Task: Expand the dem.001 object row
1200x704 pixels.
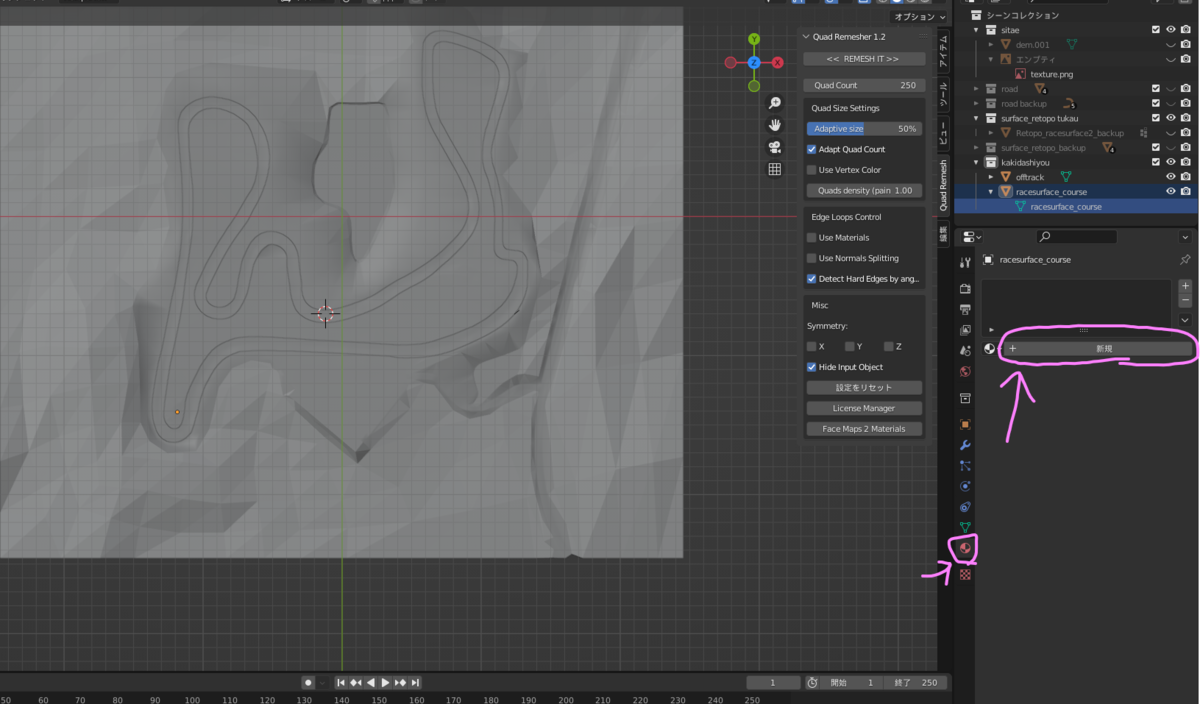Action: (x=991, y=45)
